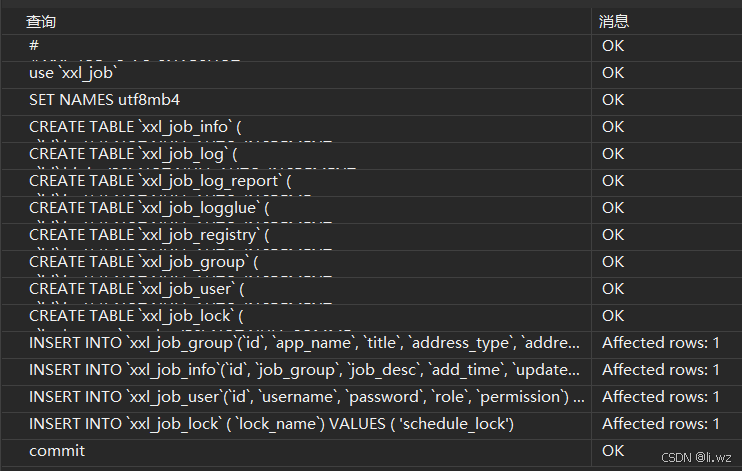The image size is (742, 471).
Task: Select INSERT INTO `xxl_job_lock` query row
Action: [x=271, y=424]
